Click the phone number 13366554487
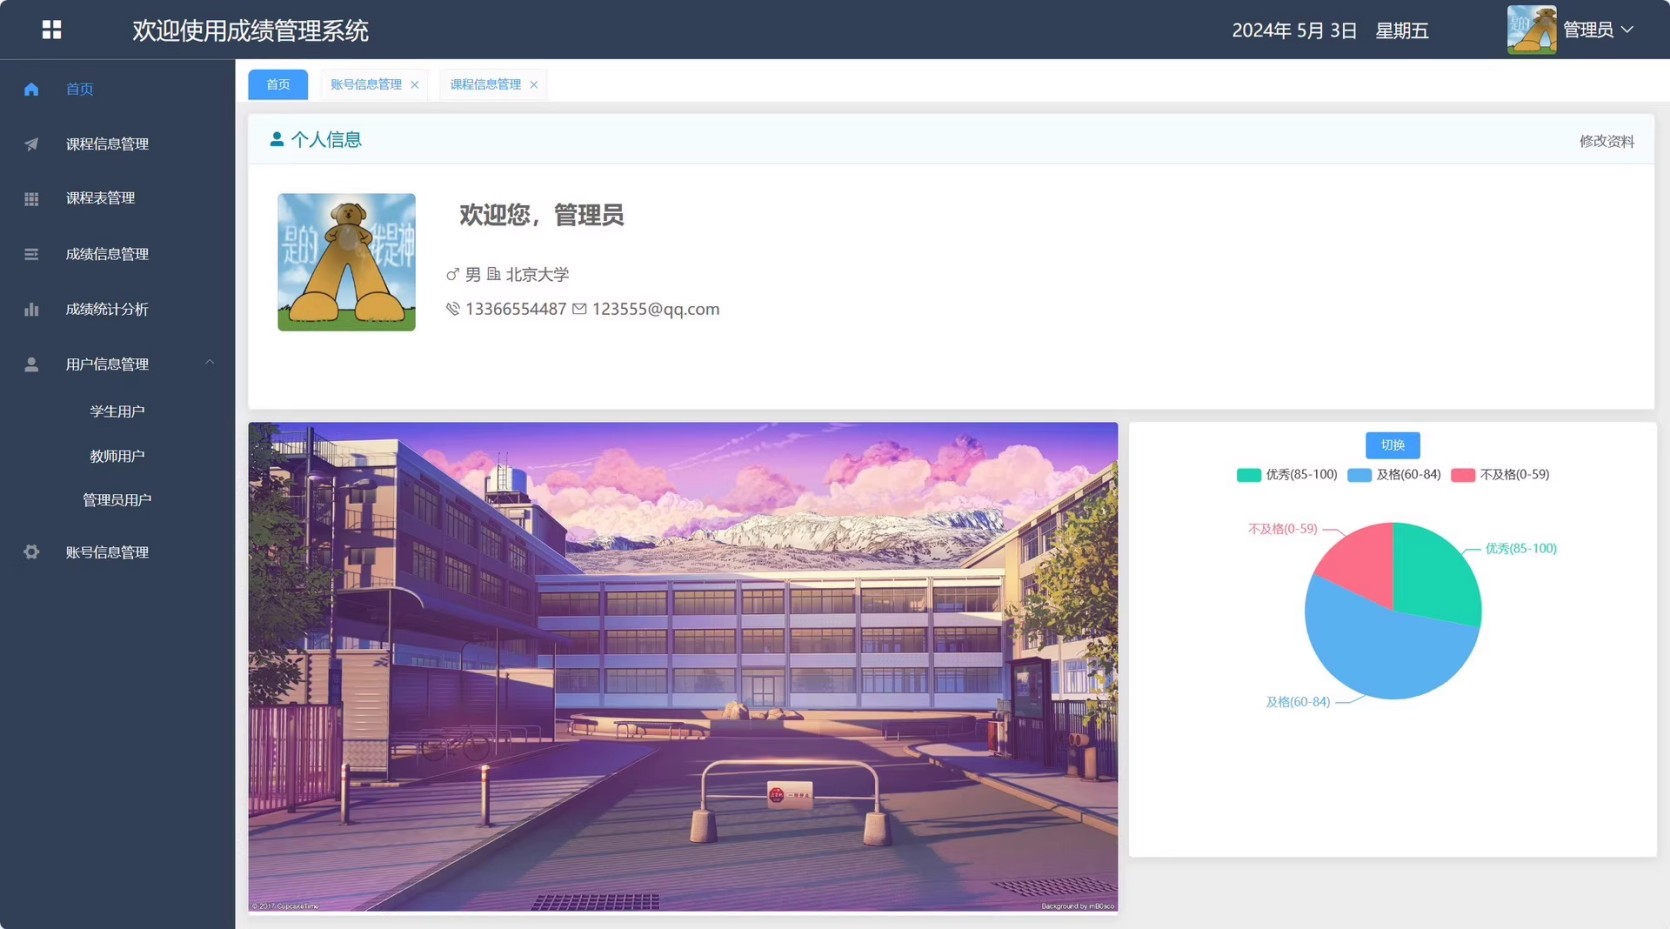The height and width of the screenshot is (929, 1670). pyautogui.click(x=515, y=309)
